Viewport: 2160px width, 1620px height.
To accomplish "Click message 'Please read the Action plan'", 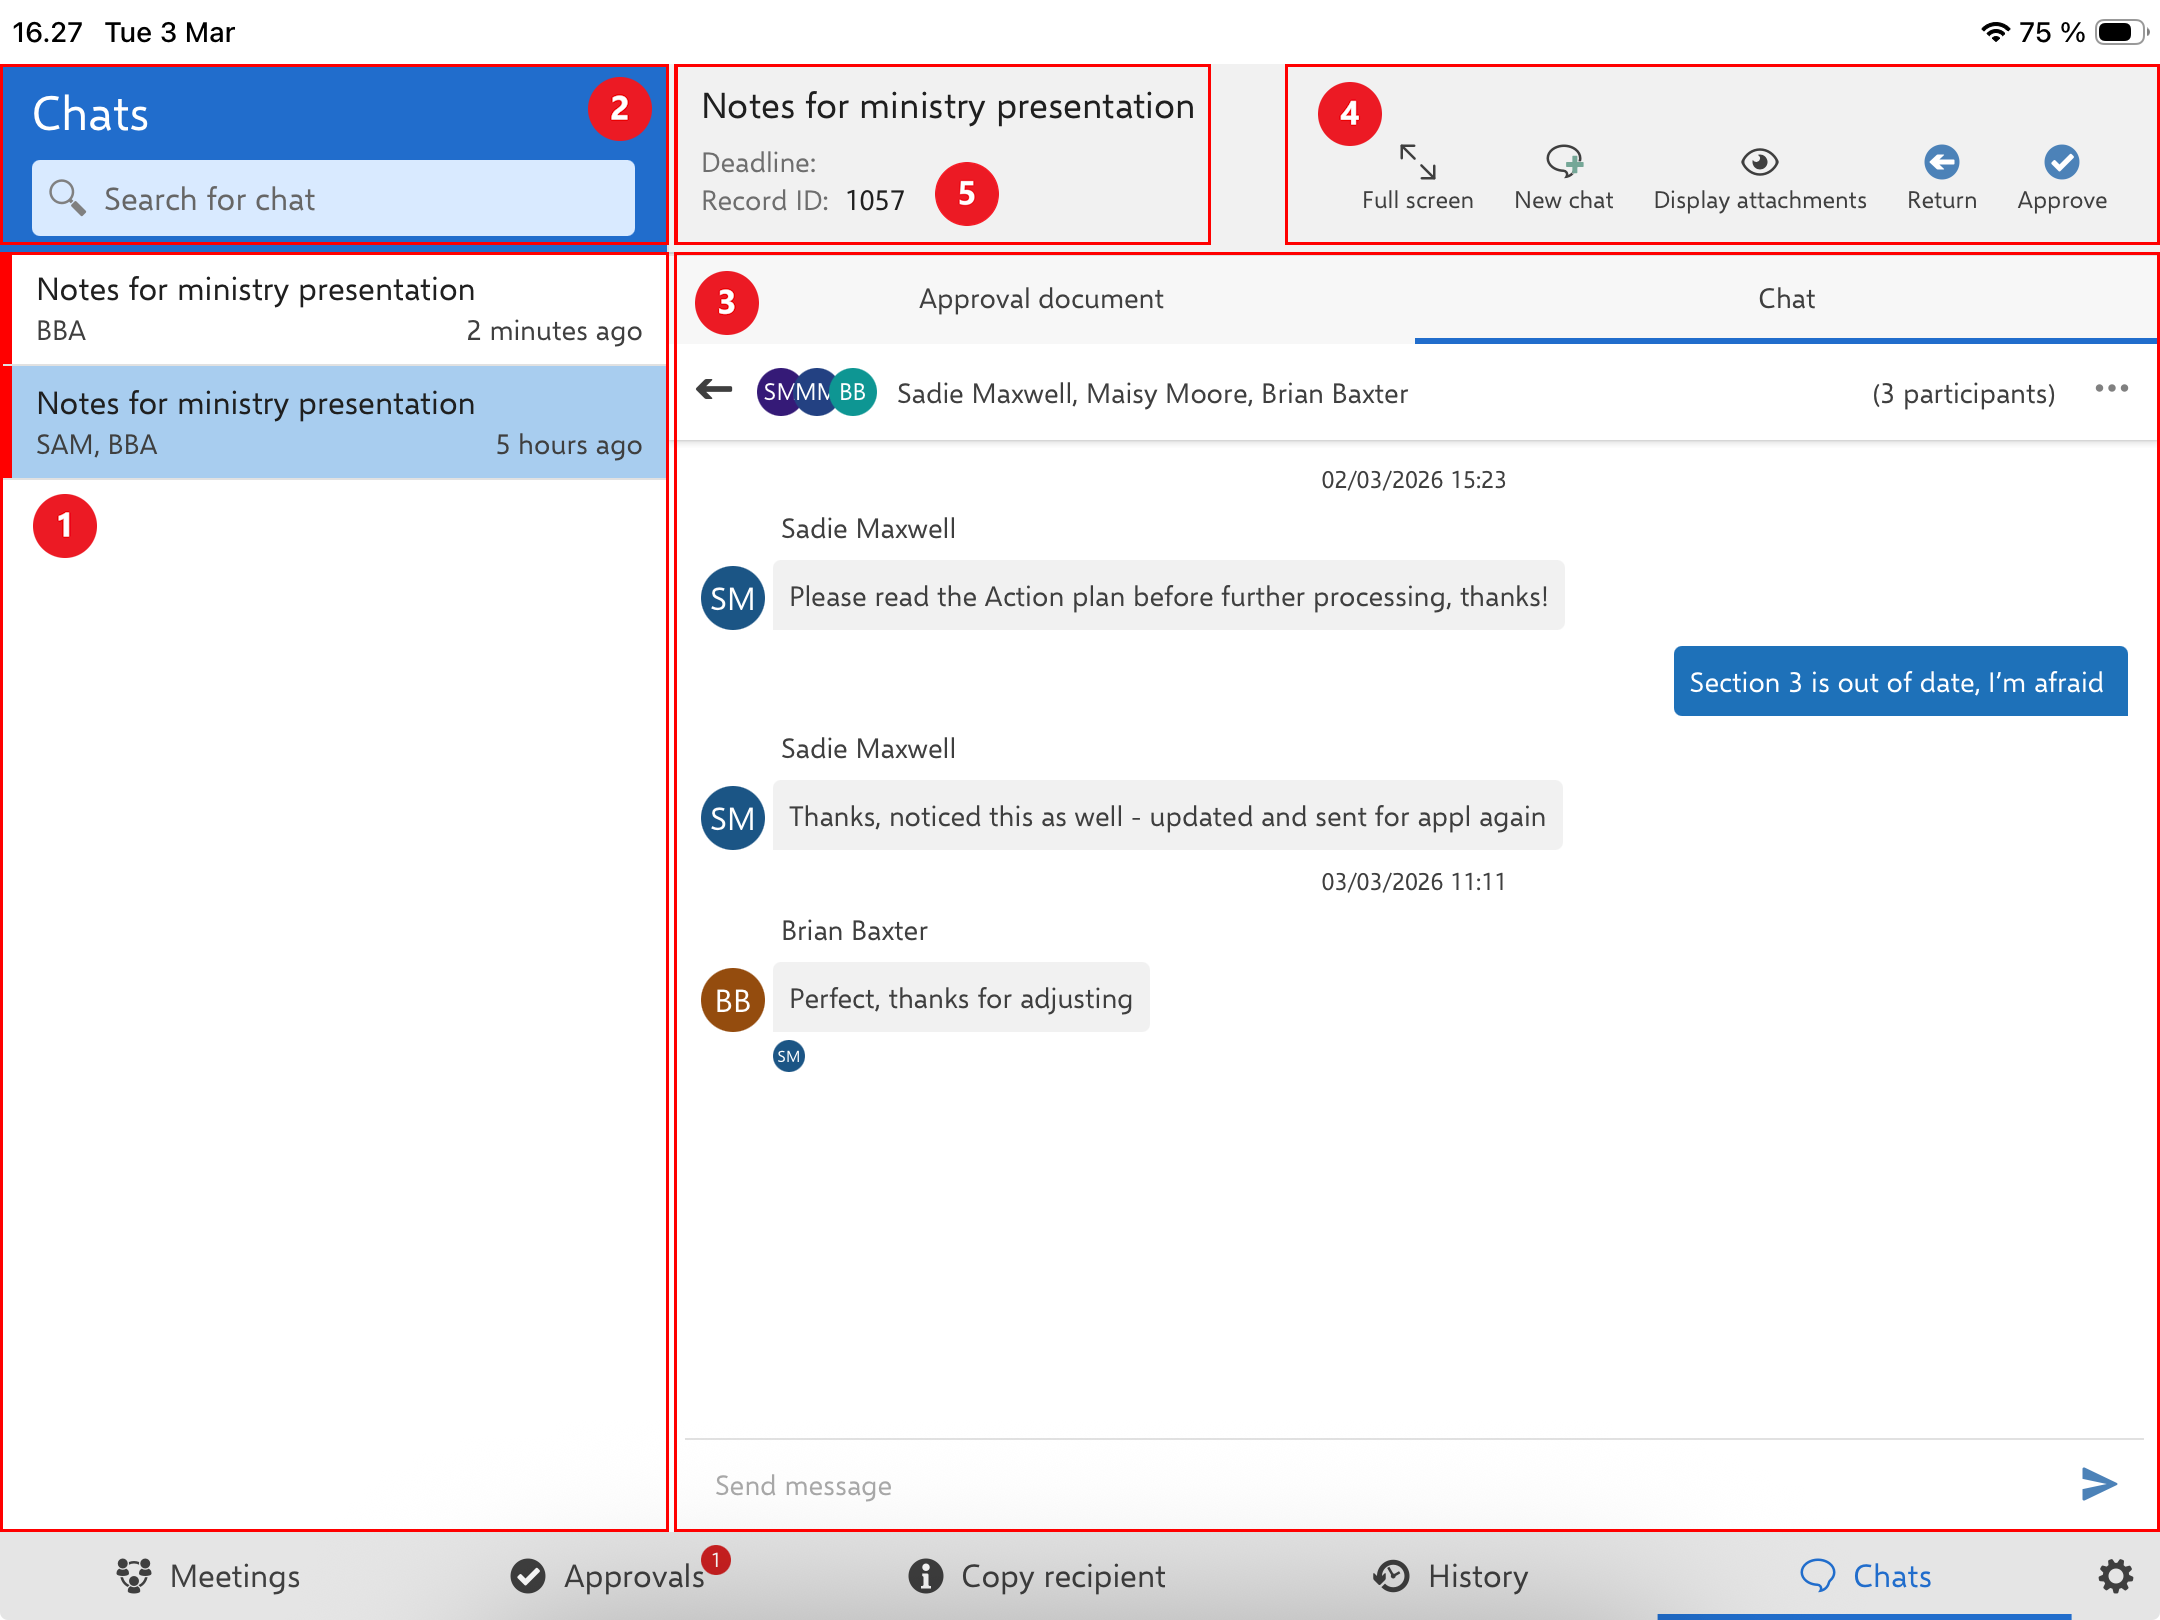I will (x=1168, y=596).
